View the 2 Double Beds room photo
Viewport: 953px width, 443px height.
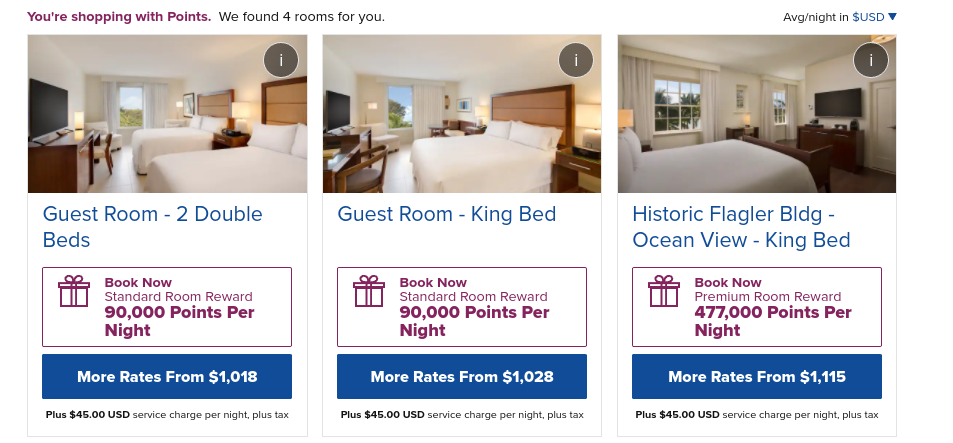click(167, 114)
